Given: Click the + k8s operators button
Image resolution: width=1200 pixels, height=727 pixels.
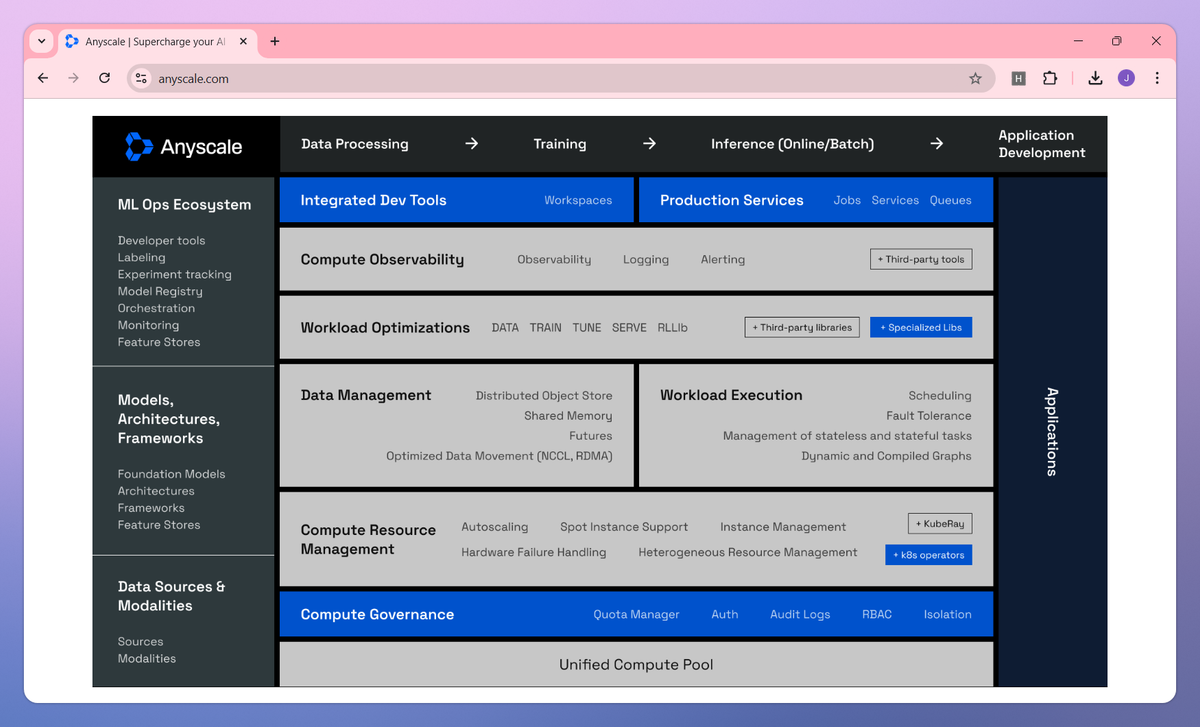Looking at the screenshot, I should pos(928,554).
